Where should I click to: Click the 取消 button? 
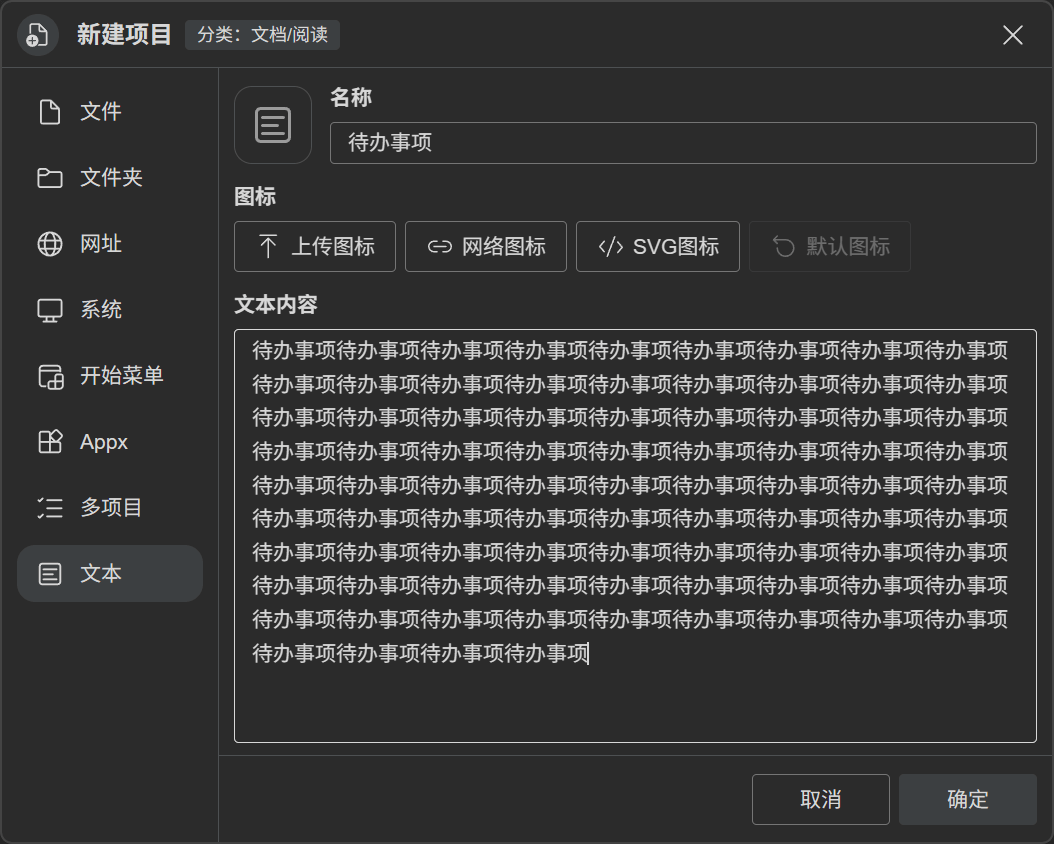pyautogui.click(x=821, y=800)
